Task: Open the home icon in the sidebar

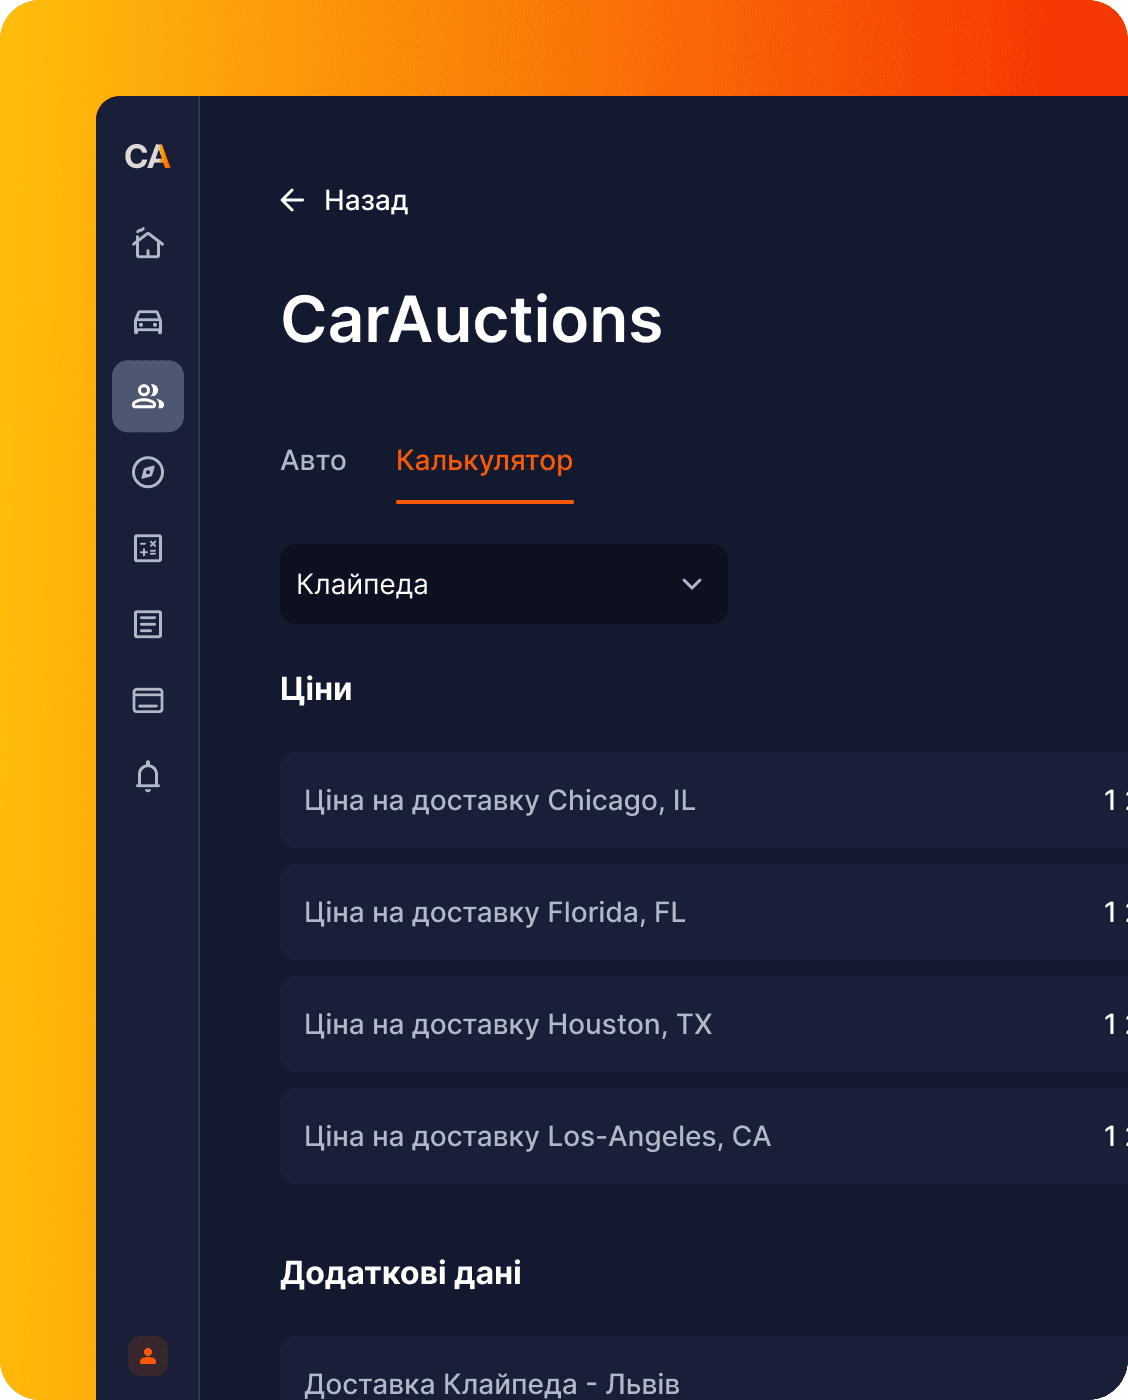Action: tap(148, 243)
